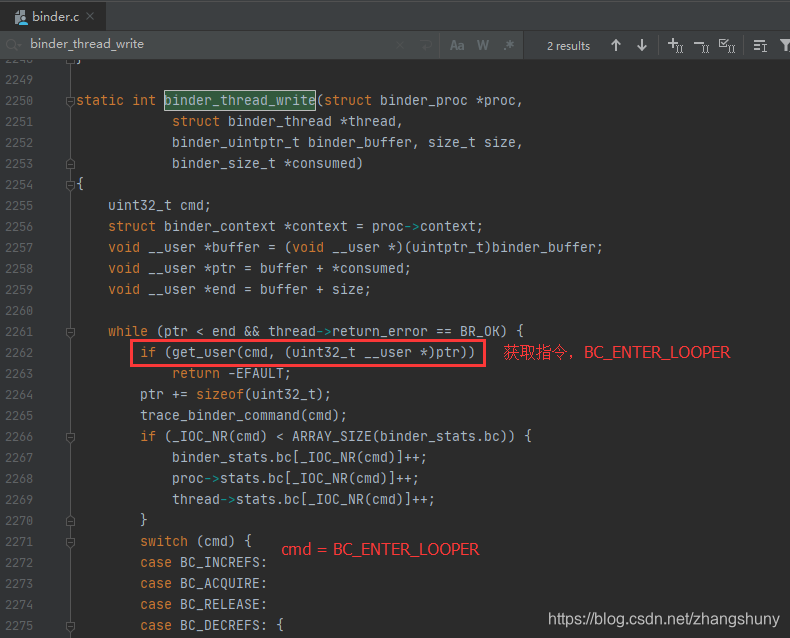
Task: Open search filter funnel options
Action: [x=784, y=46]
